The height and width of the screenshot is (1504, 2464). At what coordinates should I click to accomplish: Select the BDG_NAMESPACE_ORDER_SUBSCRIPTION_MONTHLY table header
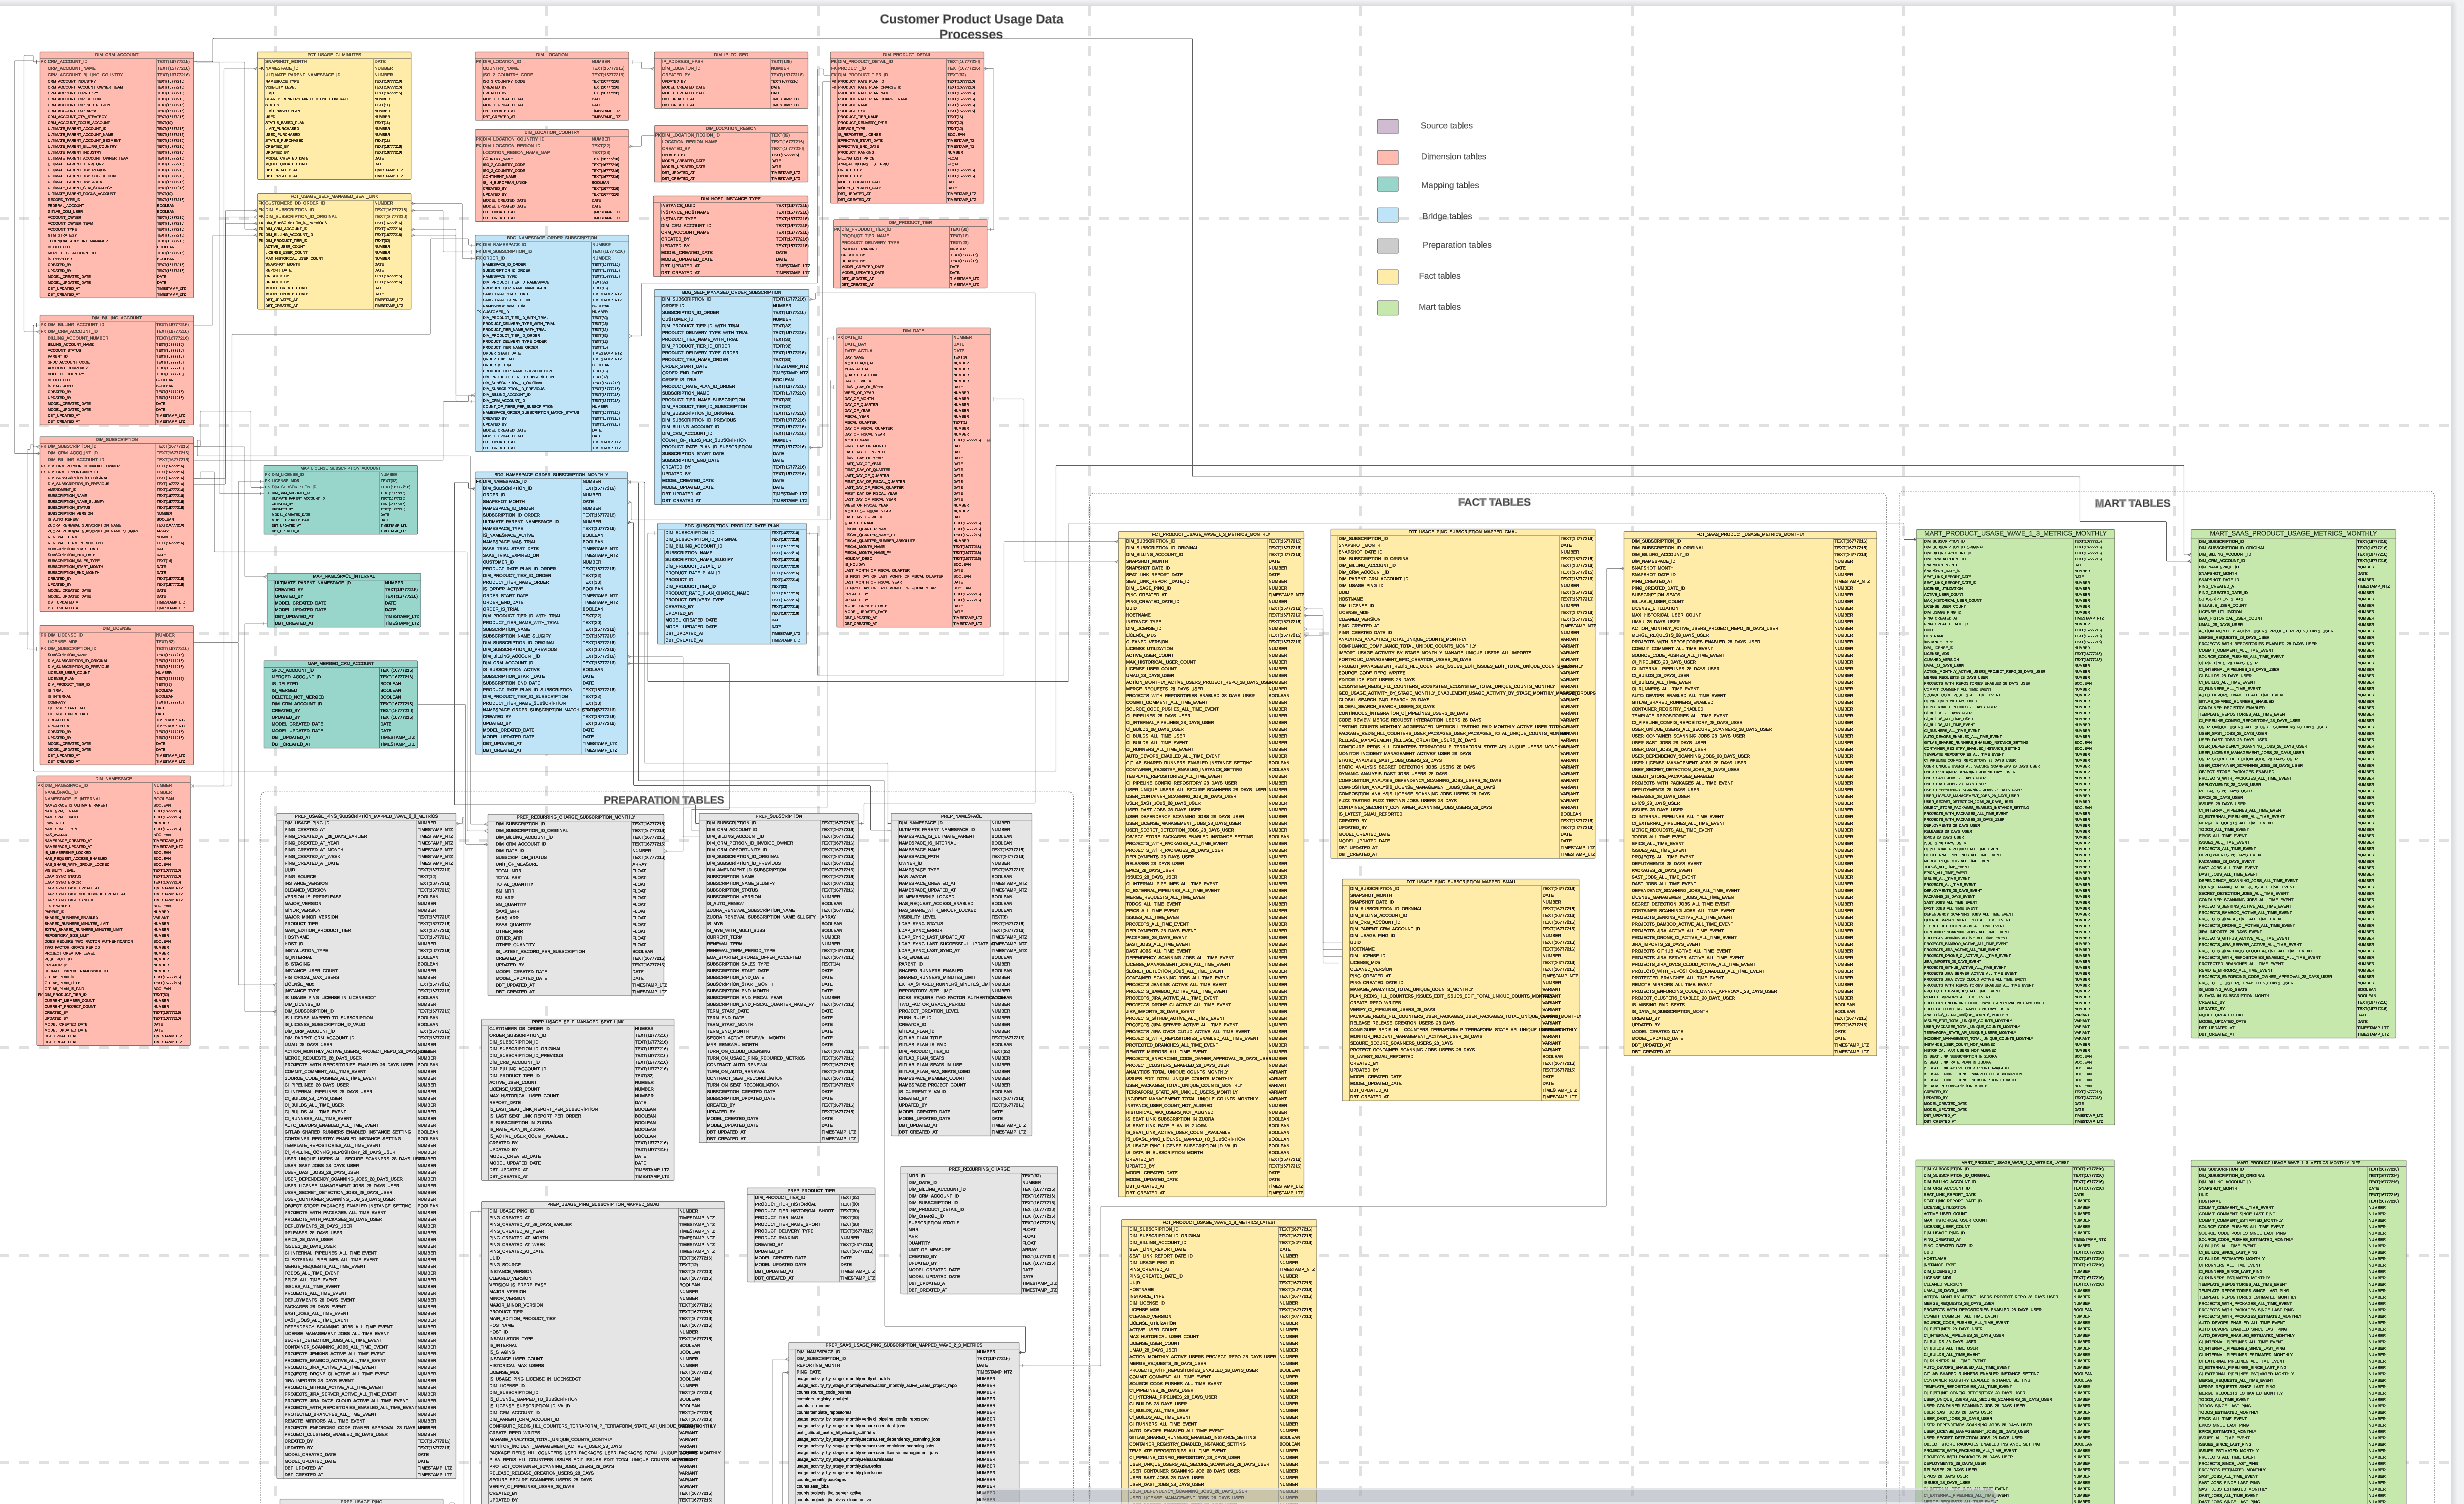point(552,474)
